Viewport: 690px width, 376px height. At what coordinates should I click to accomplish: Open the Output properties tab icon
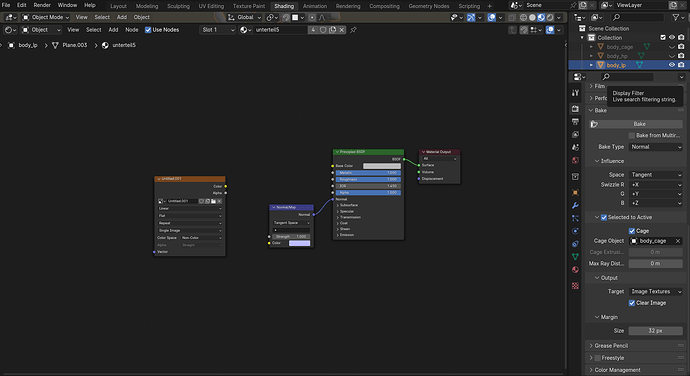(x=575, y=121)
